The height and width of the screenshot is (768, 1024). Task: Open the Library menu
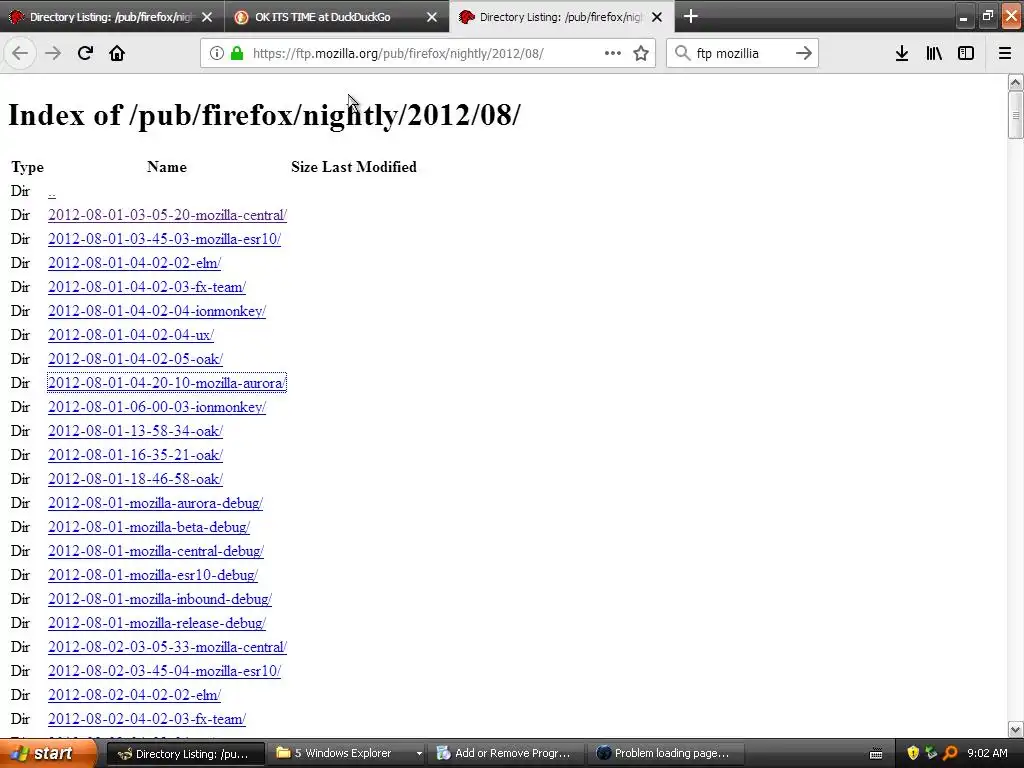934,53
